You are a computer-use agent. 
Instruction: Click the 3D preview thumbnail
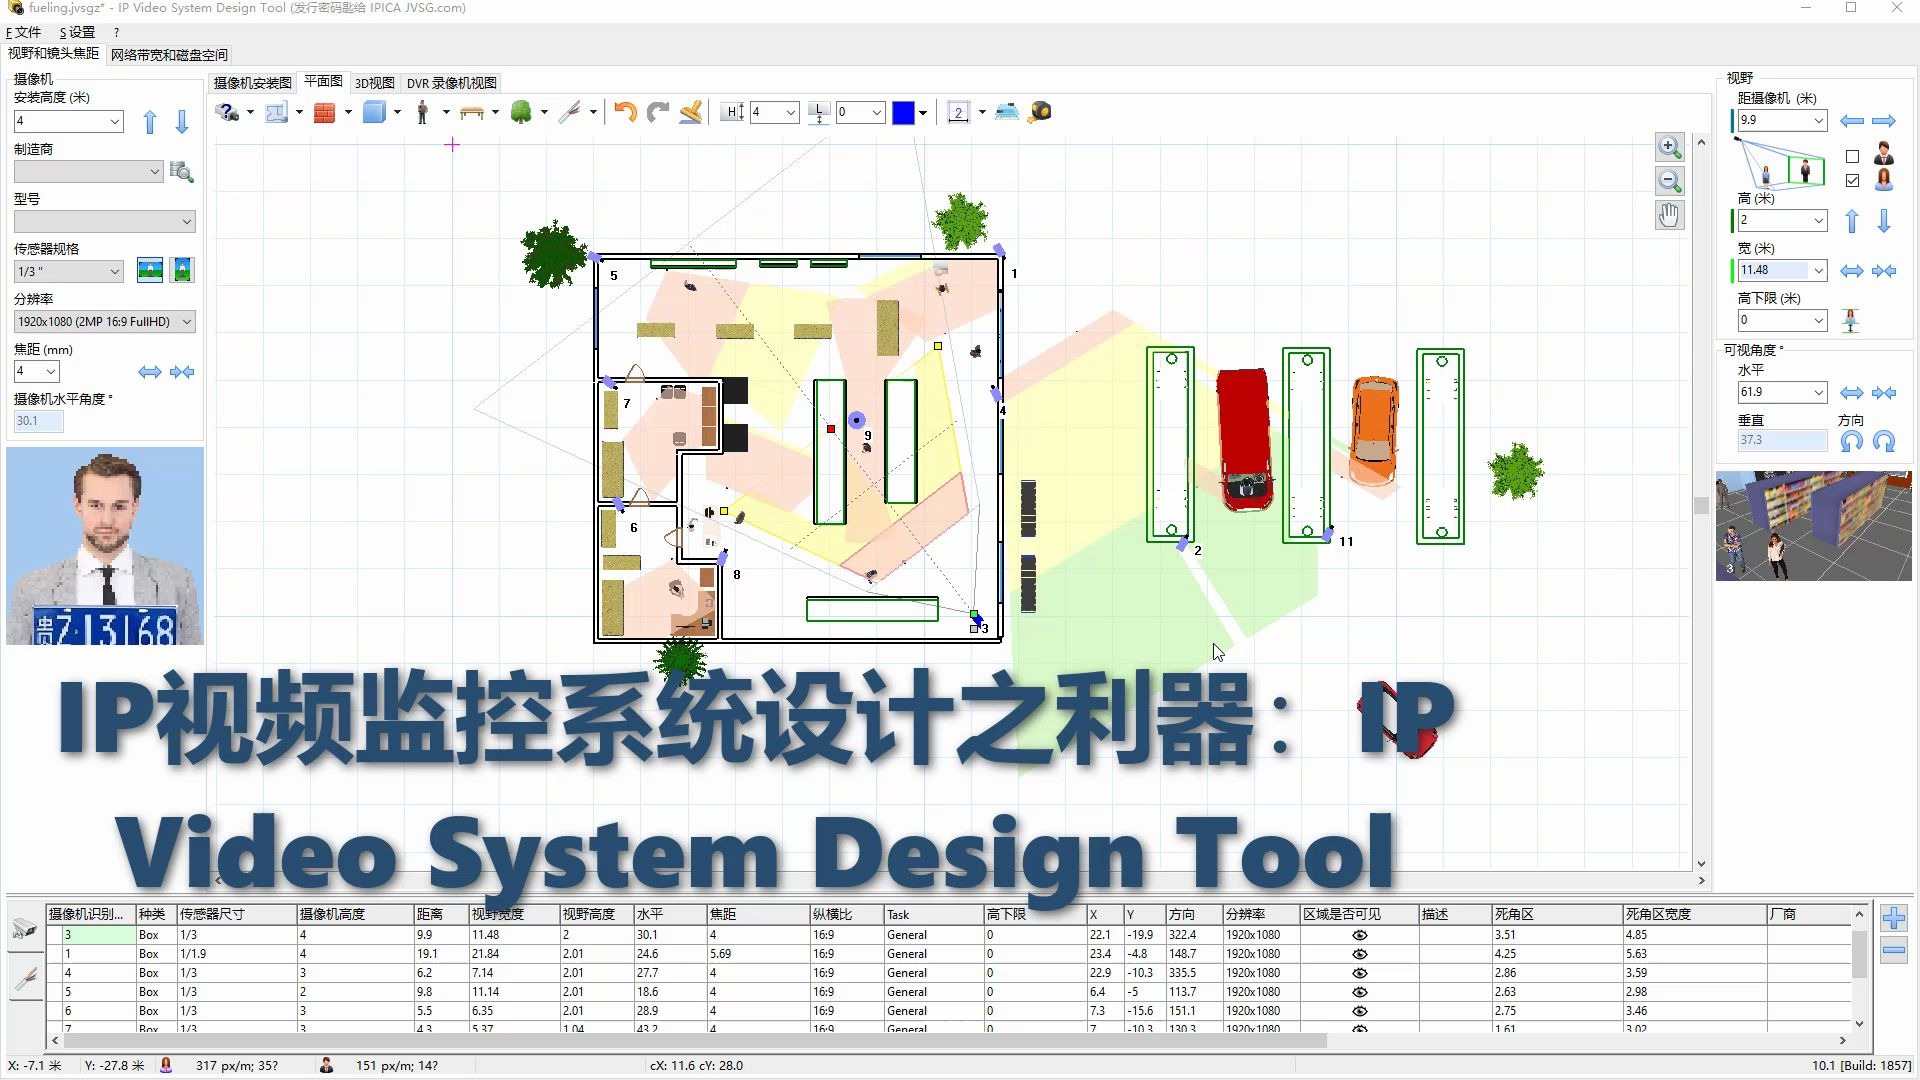tap(1814, 526)
